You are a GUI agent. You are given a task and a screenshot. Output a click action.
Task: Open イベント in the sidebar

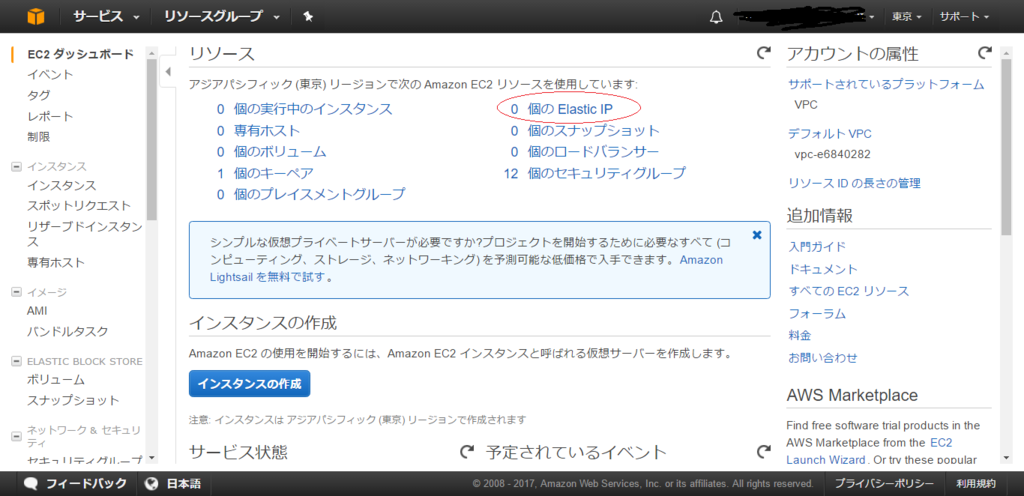coord(50,74)
